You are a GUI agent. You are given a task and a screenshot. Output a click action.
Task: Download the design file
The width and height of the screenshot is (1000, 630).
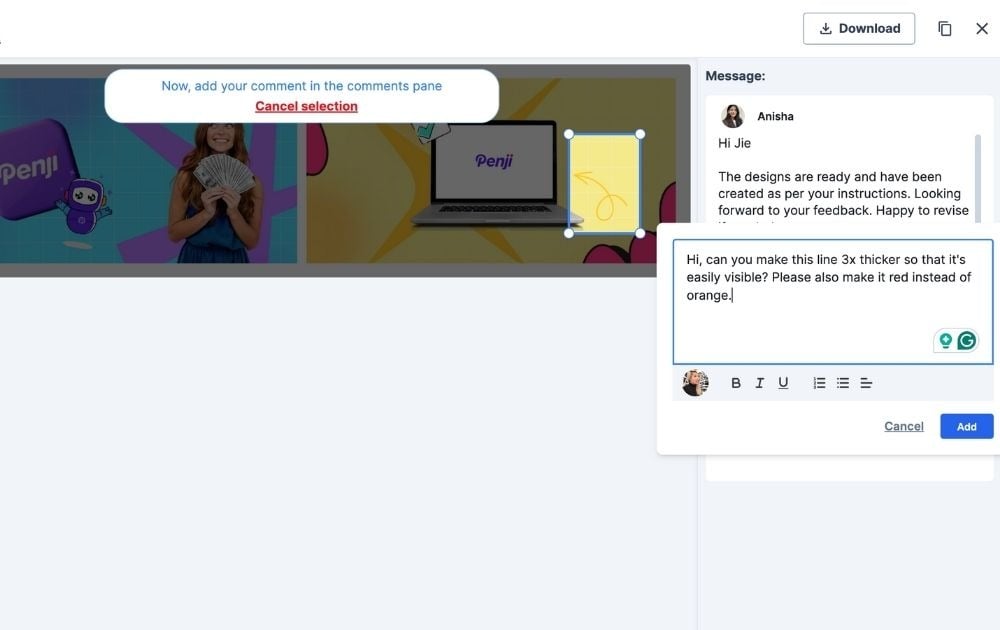coord(859,29)
